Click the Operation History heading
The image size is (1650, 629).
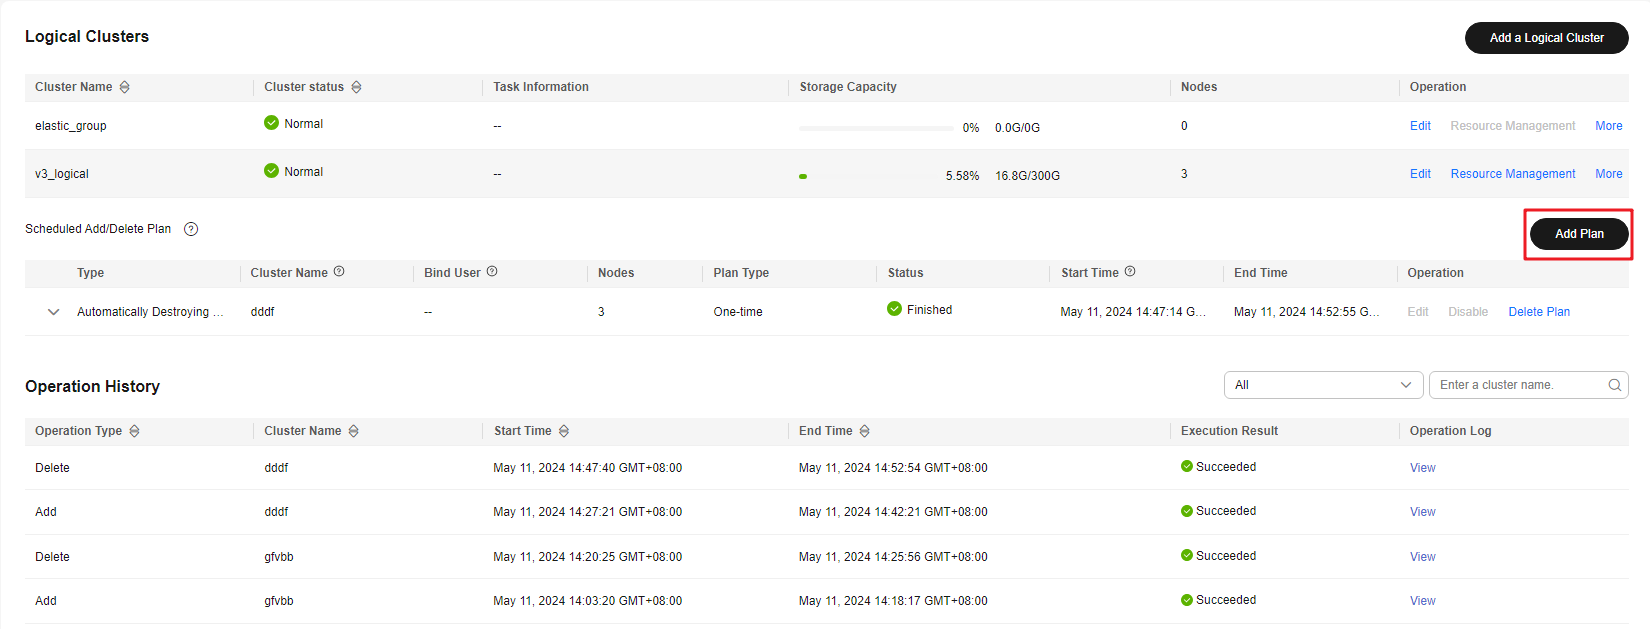point(92,386)
